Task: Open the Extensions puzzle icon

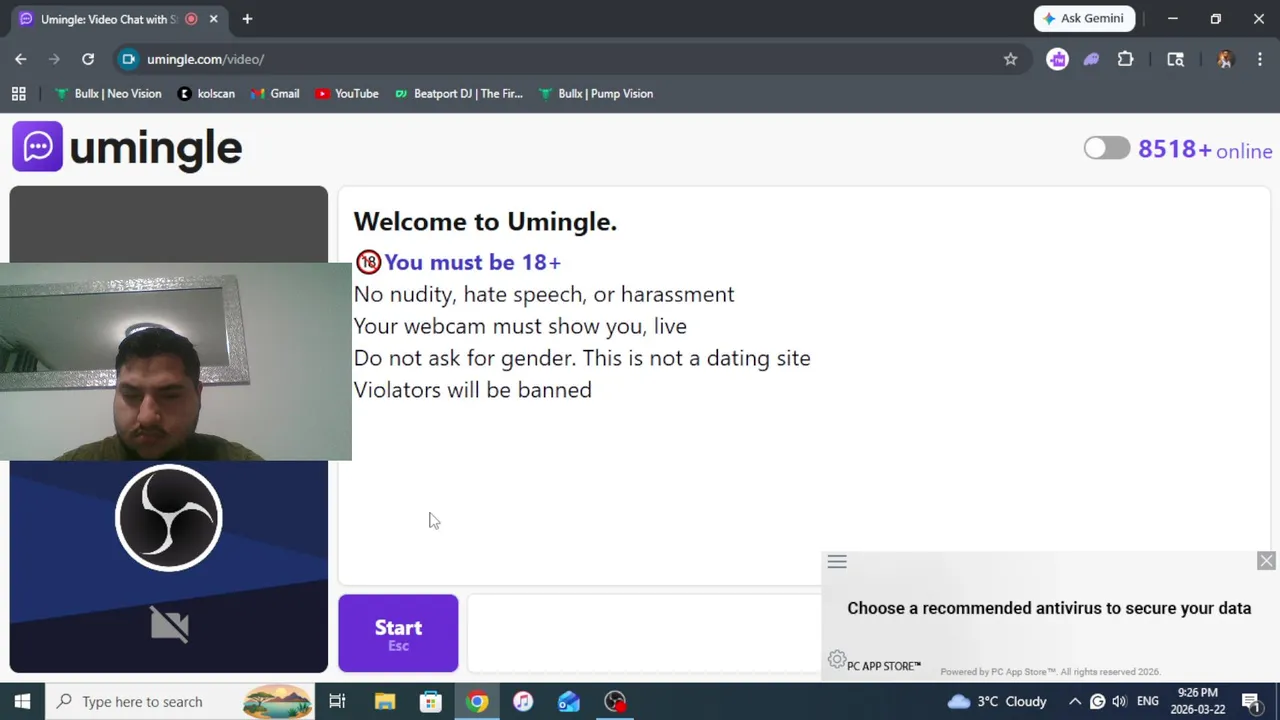Action: pyautogui.click(x=1125, y=59)
